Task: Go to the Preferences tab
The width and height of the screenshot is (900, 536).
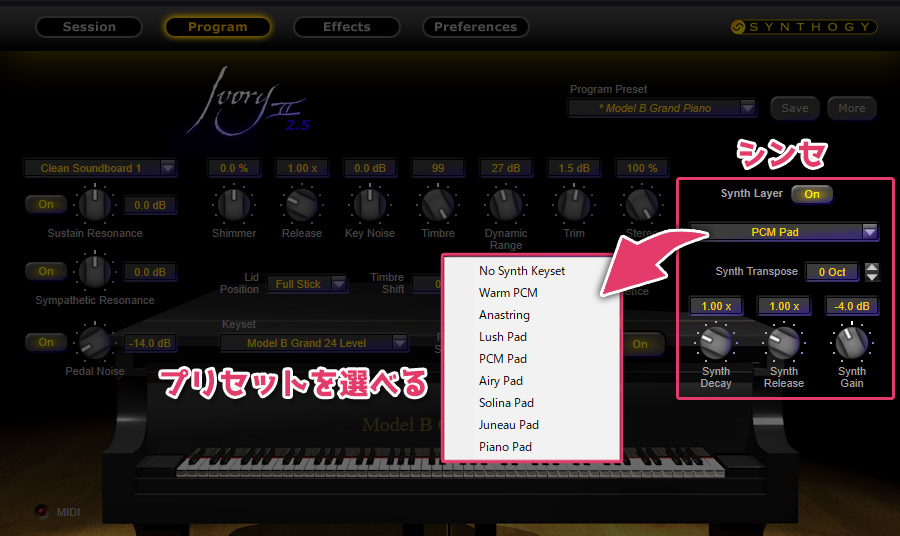Action: 475,27
